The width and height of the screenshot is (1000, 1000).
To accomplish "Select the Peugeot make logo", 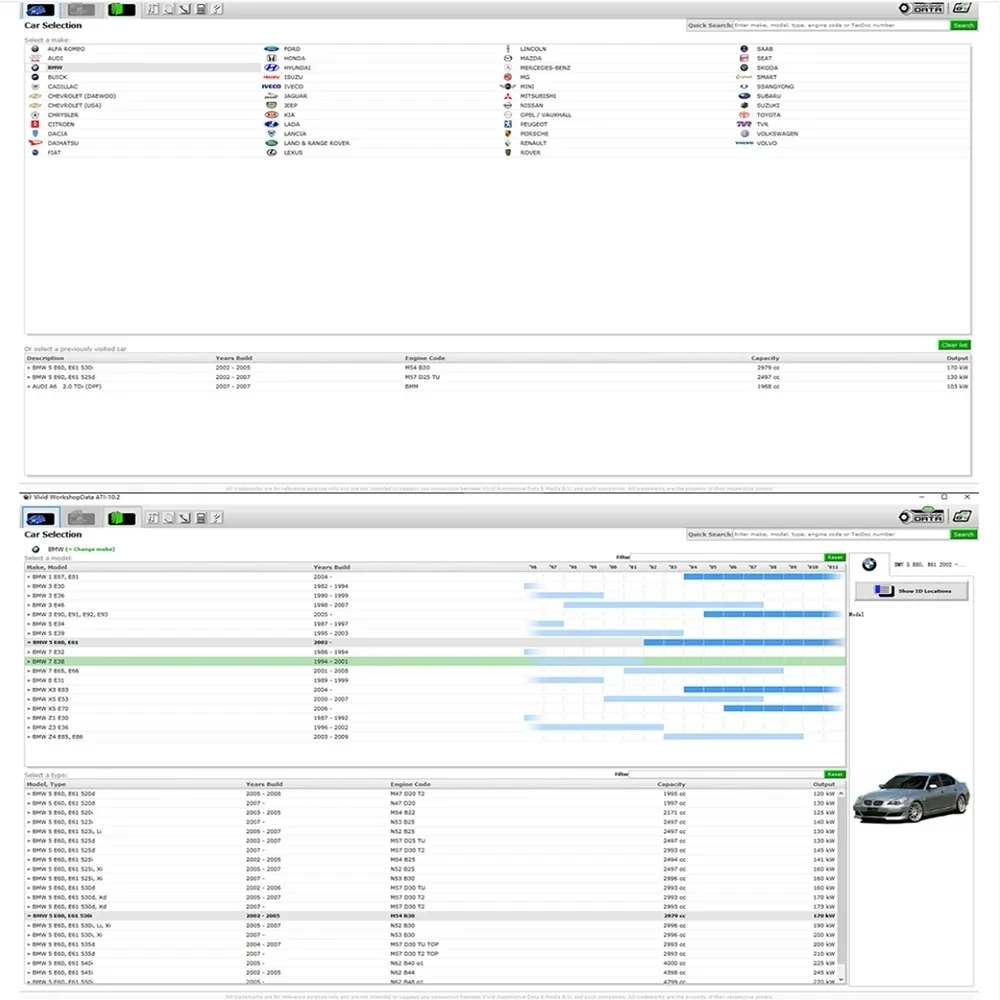I will pos(508,124).
